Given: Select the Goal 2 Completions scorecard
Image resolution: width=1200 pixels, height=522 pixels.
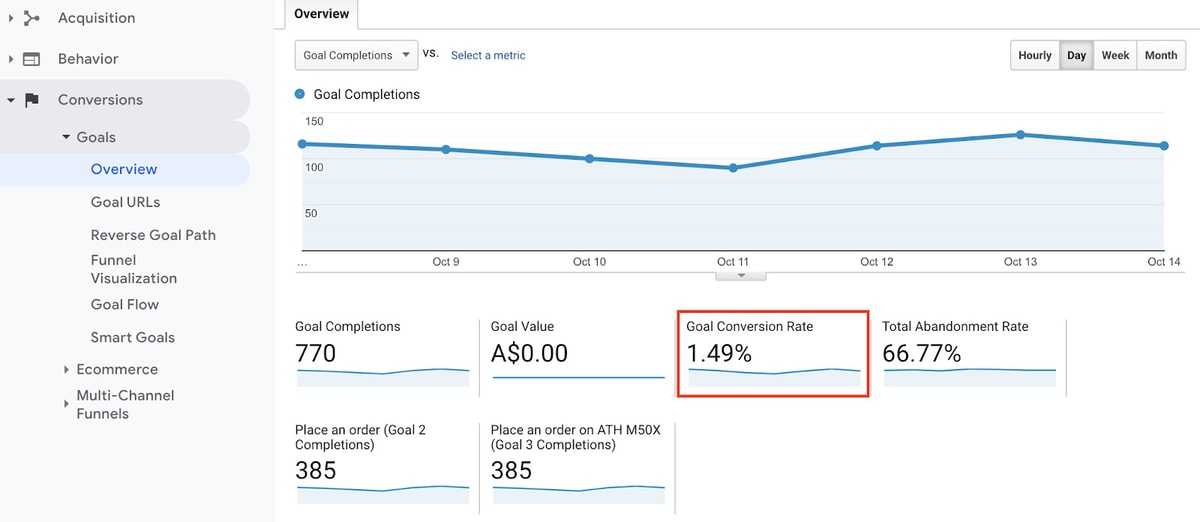Looking at the screenshot, I should click(383, 465).
